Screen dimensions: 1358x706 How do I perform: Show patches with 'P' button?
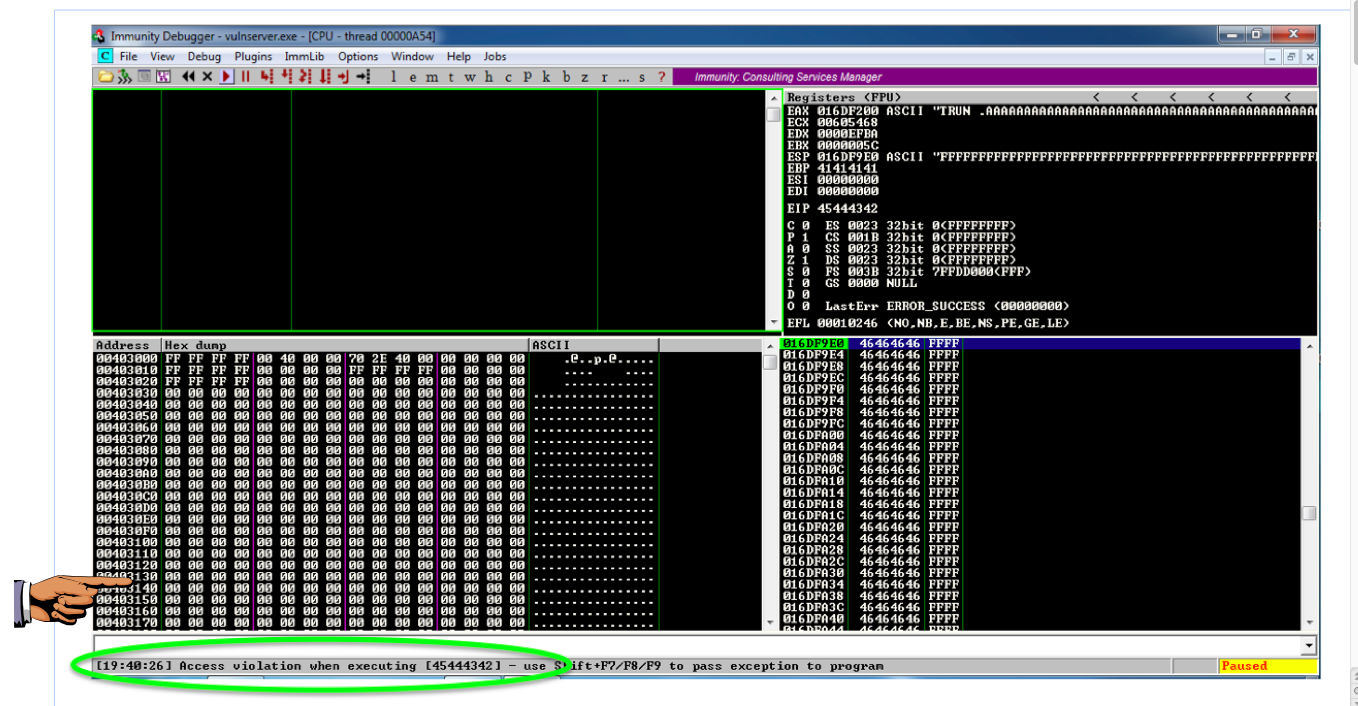pyautogui.click(x=527, y=77)
